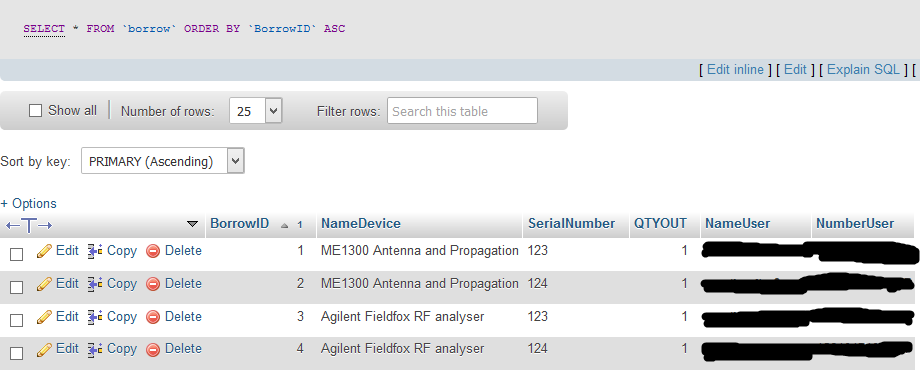Sort by the NameDevice column header

(x=361, y=223)
